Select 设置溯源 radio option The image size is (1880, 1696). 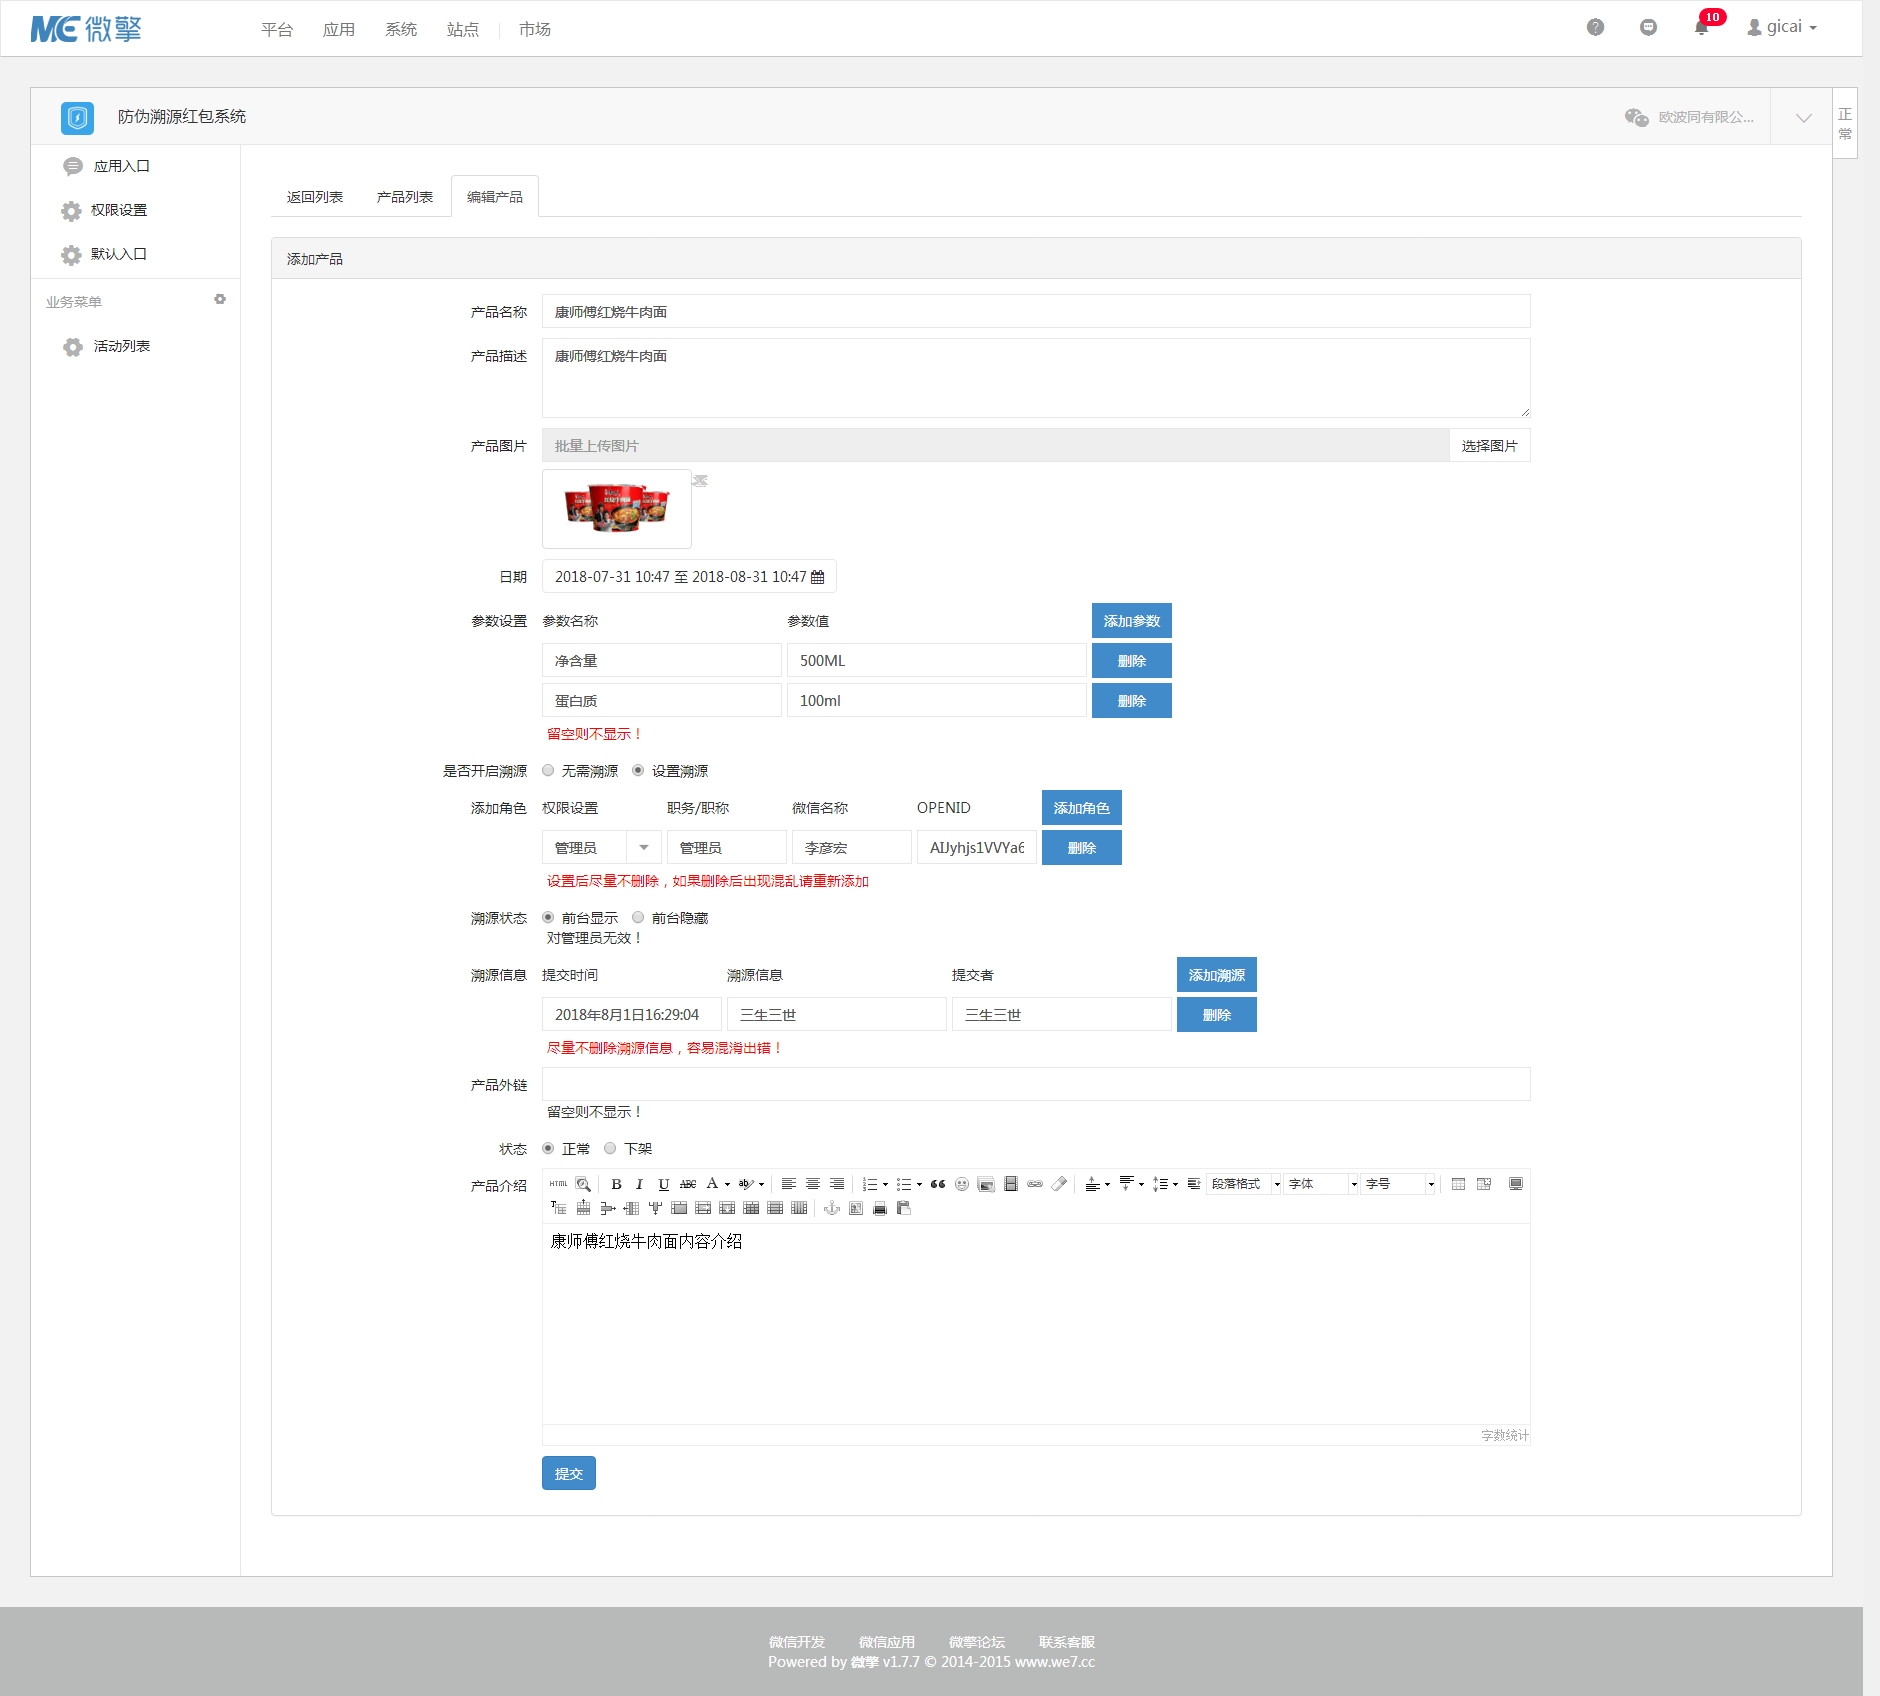[638, 770]
